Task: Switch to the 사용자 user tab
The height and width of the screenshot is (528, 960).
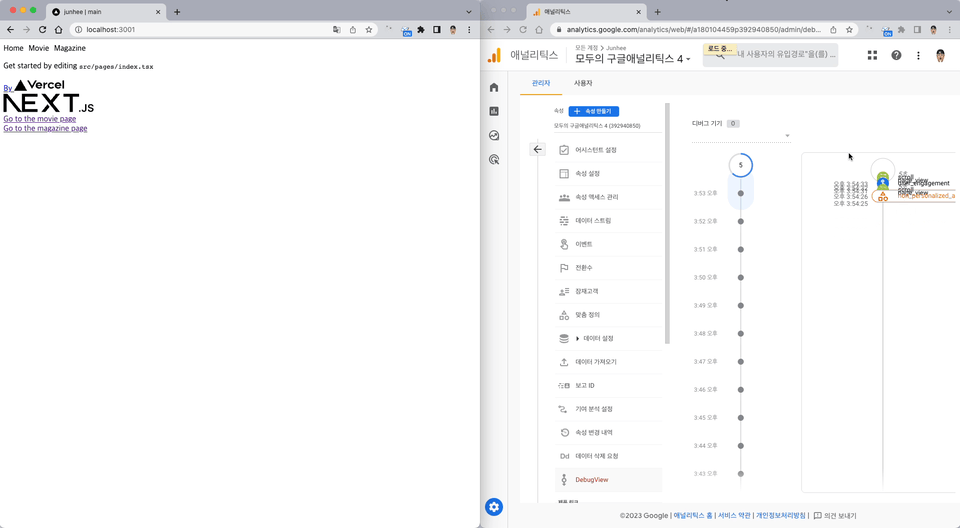Action: click(583, 83)
